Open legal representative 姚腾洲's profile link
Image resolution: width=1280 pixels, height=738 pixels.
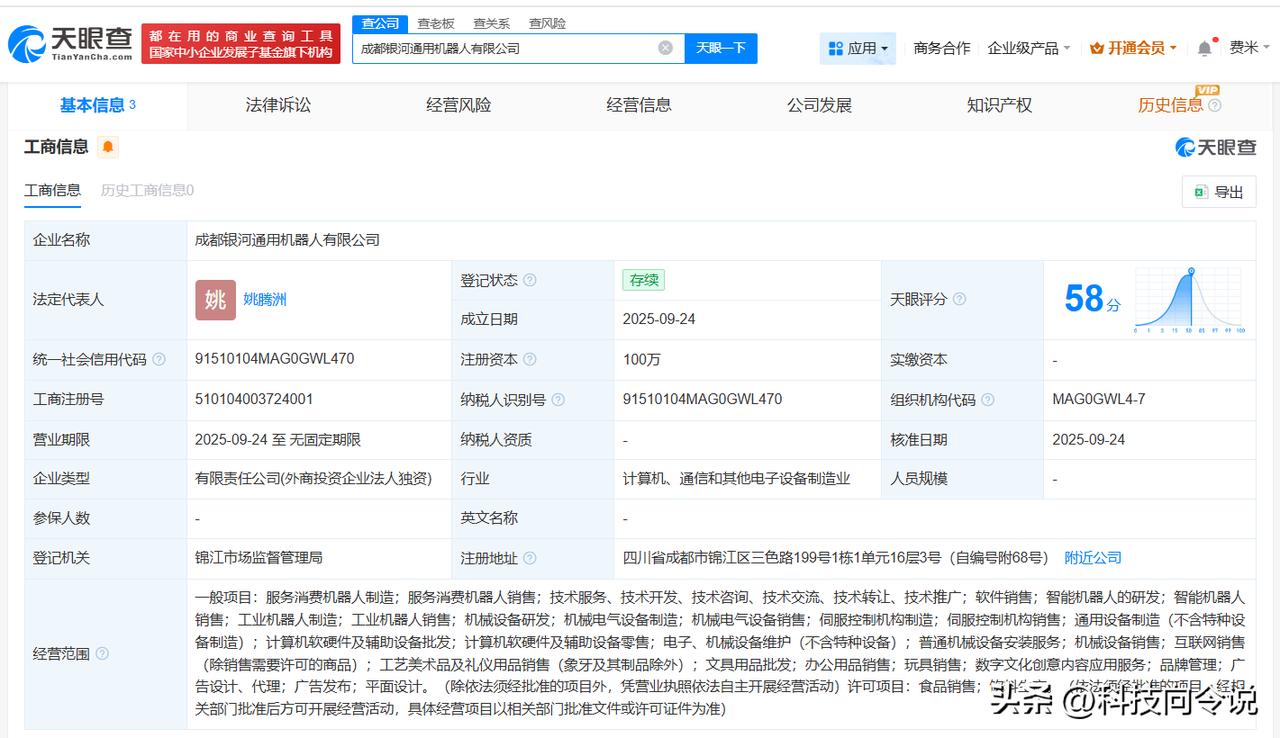[x=265, y=299]
